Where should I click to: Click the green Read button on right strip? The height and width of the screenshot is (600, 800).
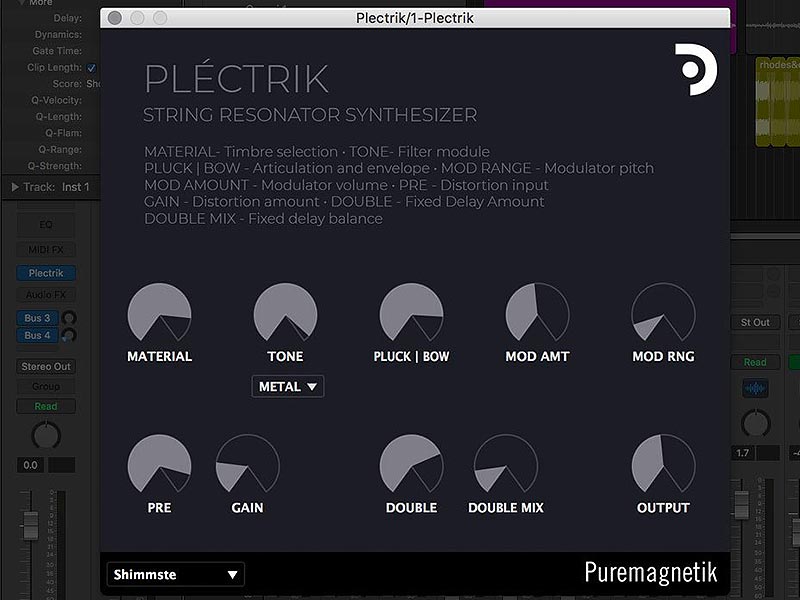(755, 362)
